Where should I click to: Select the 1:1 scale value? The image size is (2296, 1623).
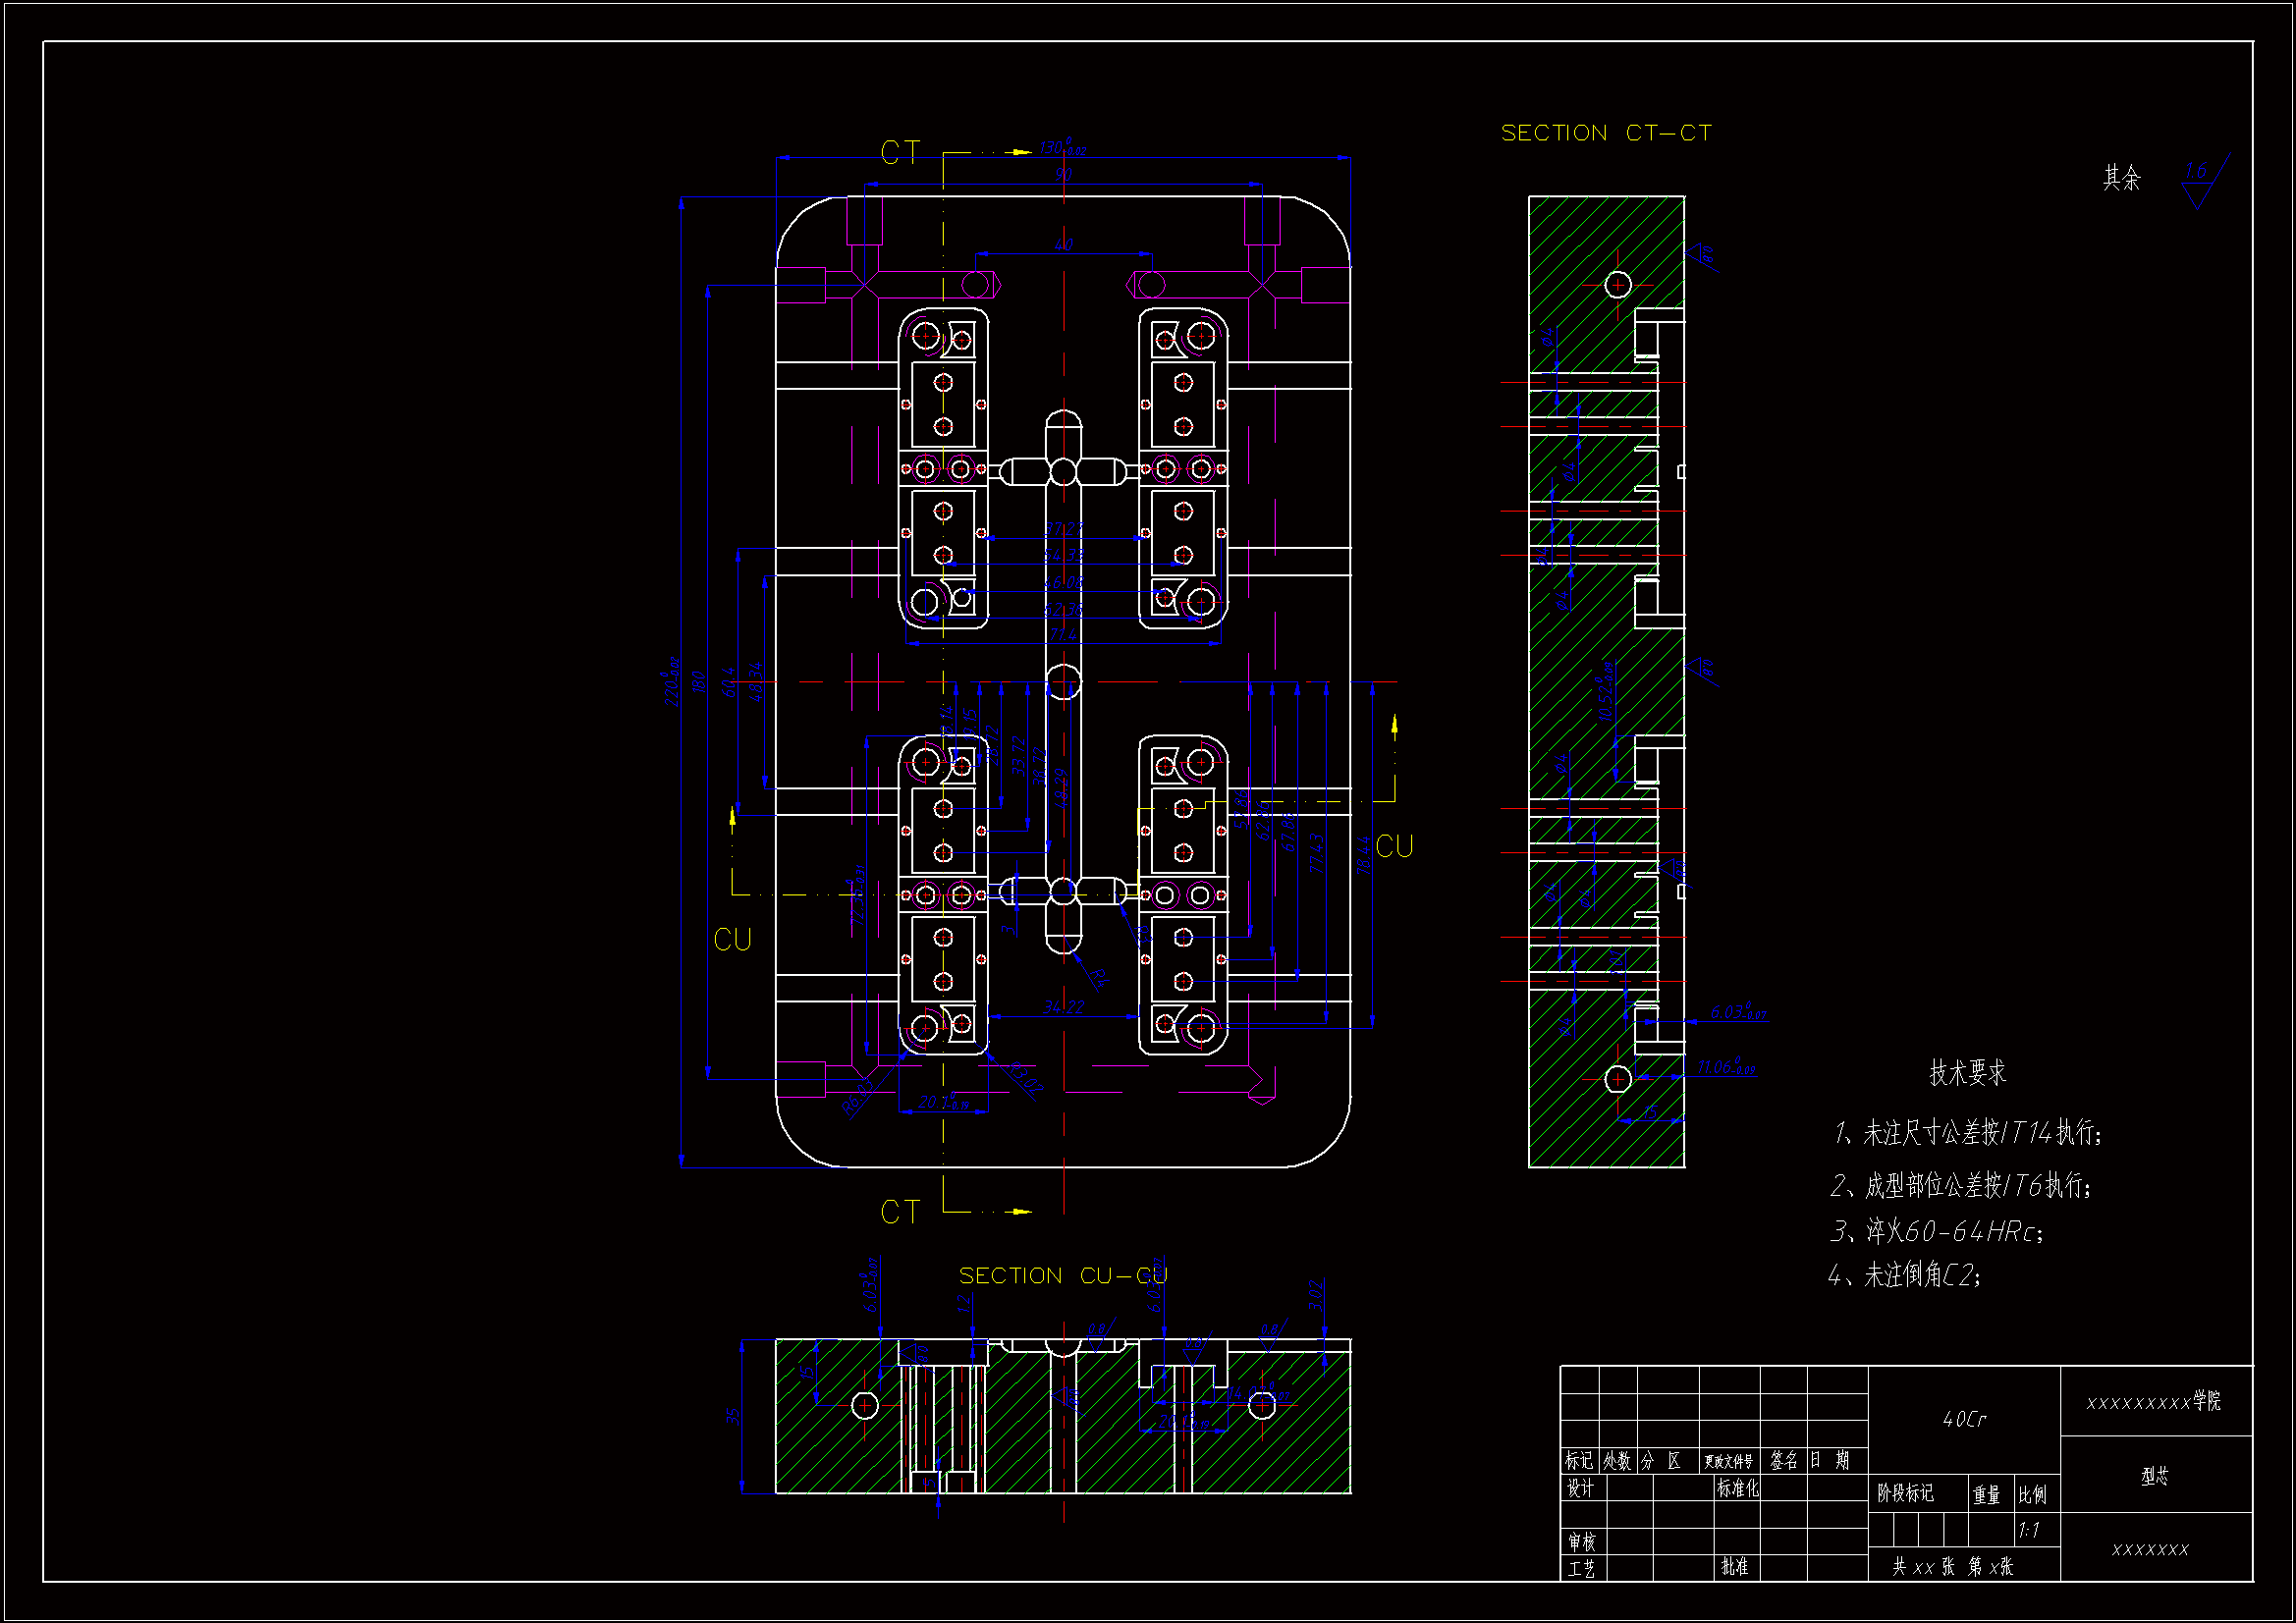click(x=2028, y=1530)
